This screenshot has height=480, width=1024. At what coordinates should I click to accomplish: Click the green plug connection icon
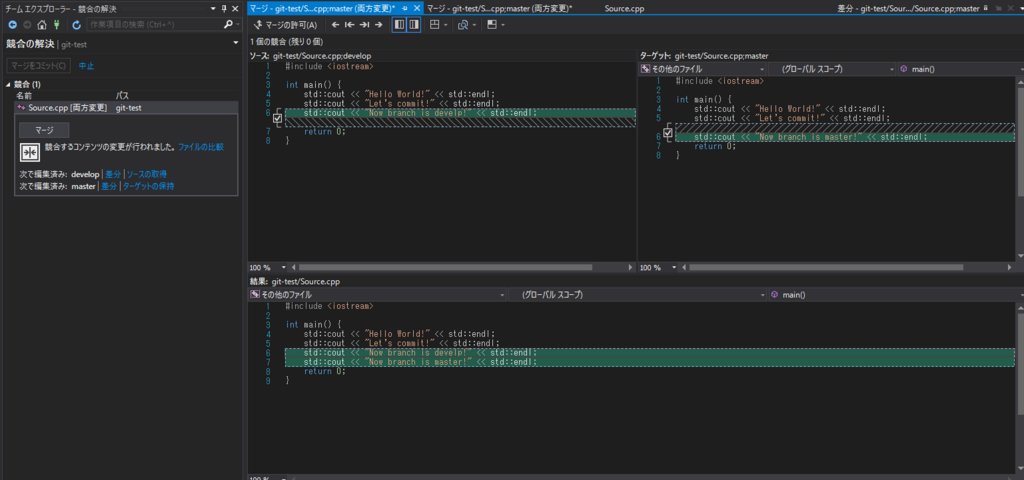click(x=56, y=23)
